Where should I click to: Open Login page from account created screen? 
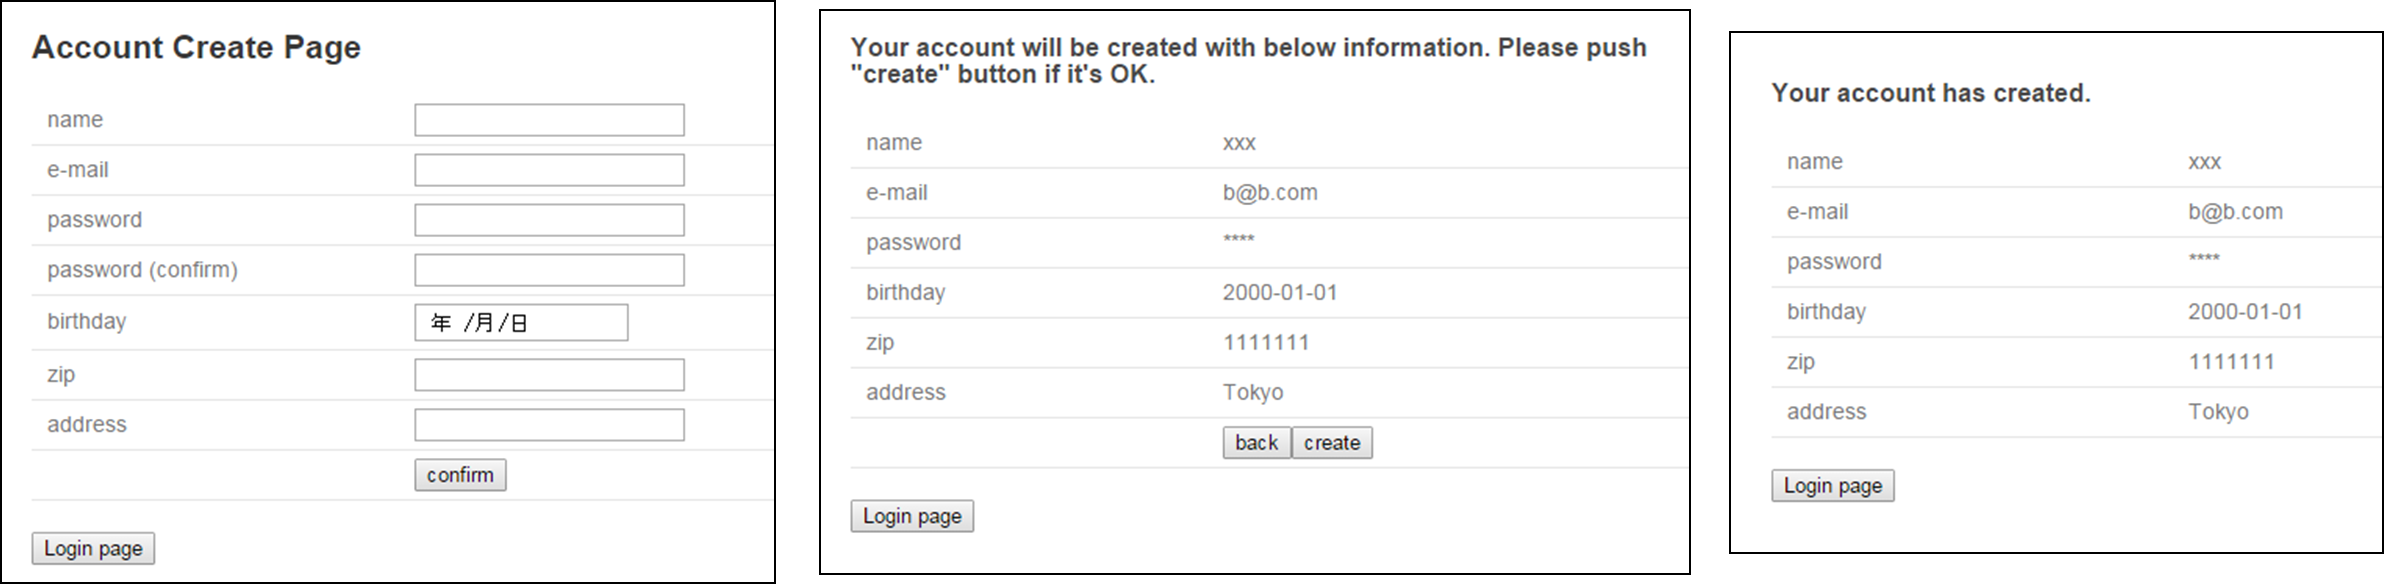1832,486
